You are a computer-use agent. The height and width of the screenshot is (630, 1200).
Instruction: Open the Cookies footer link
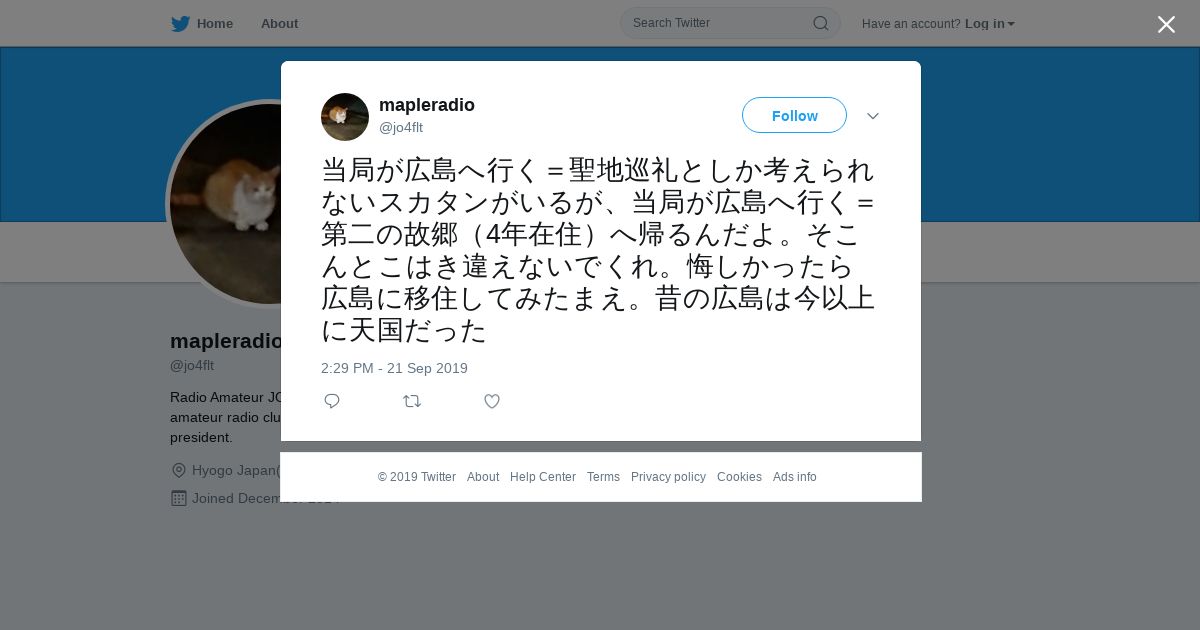(739, 477)
